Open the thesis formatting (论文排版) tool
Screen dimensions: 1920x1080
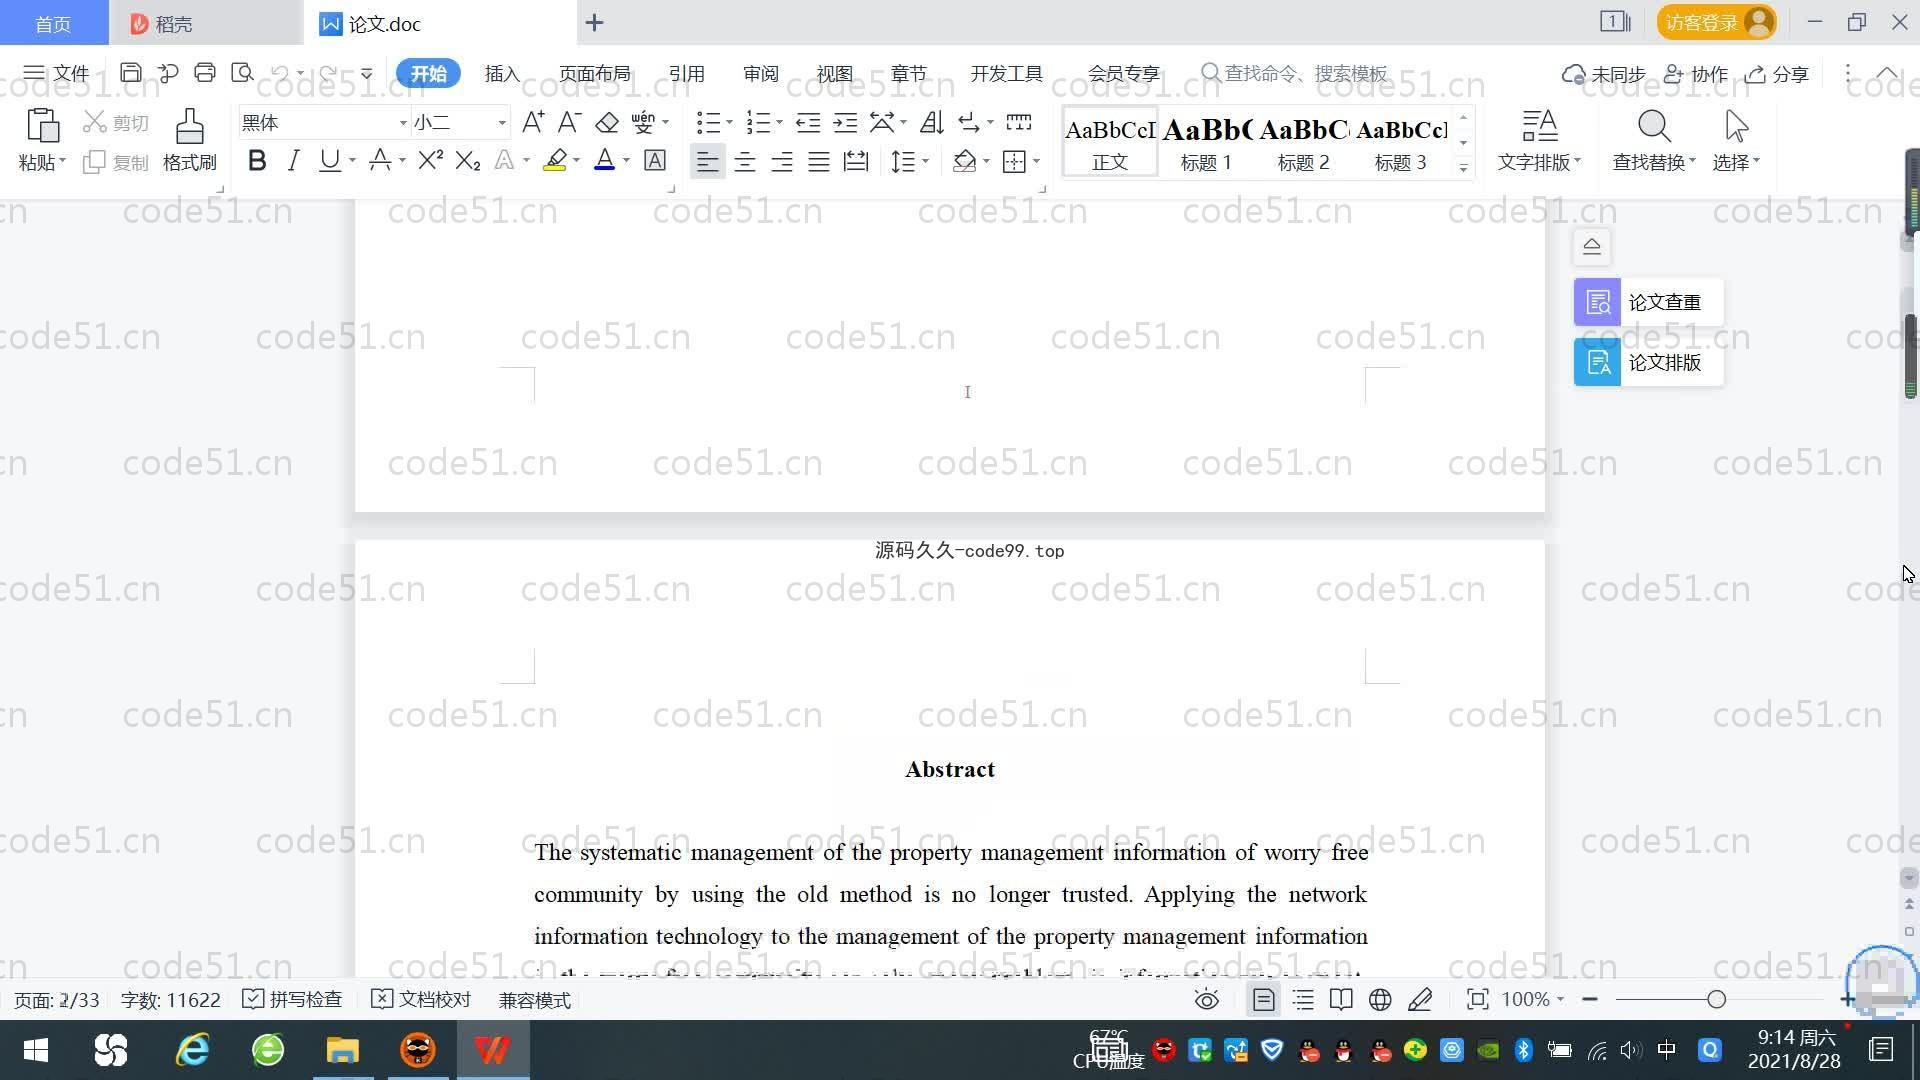tap(1648, 362)
